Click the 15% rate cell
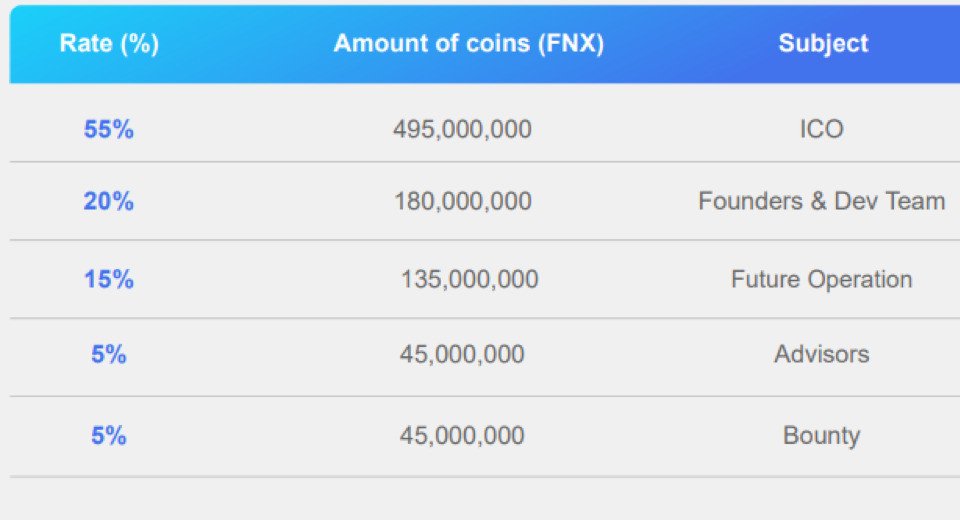 tap(108, 279)
